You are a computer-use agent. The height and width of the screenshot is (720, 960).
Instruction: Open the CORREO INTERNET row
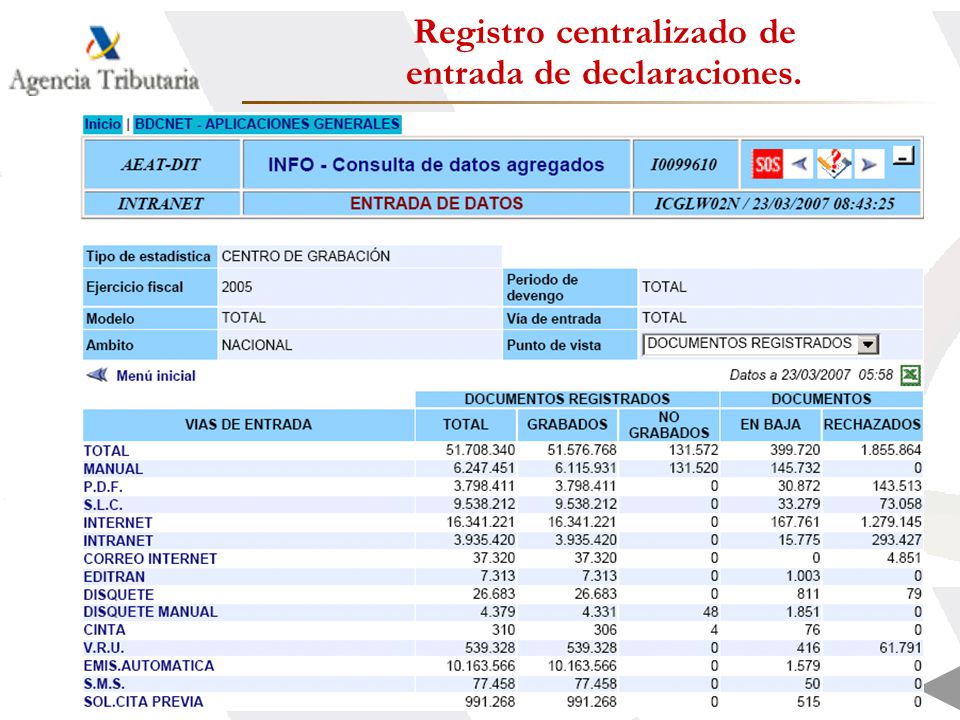150,559
